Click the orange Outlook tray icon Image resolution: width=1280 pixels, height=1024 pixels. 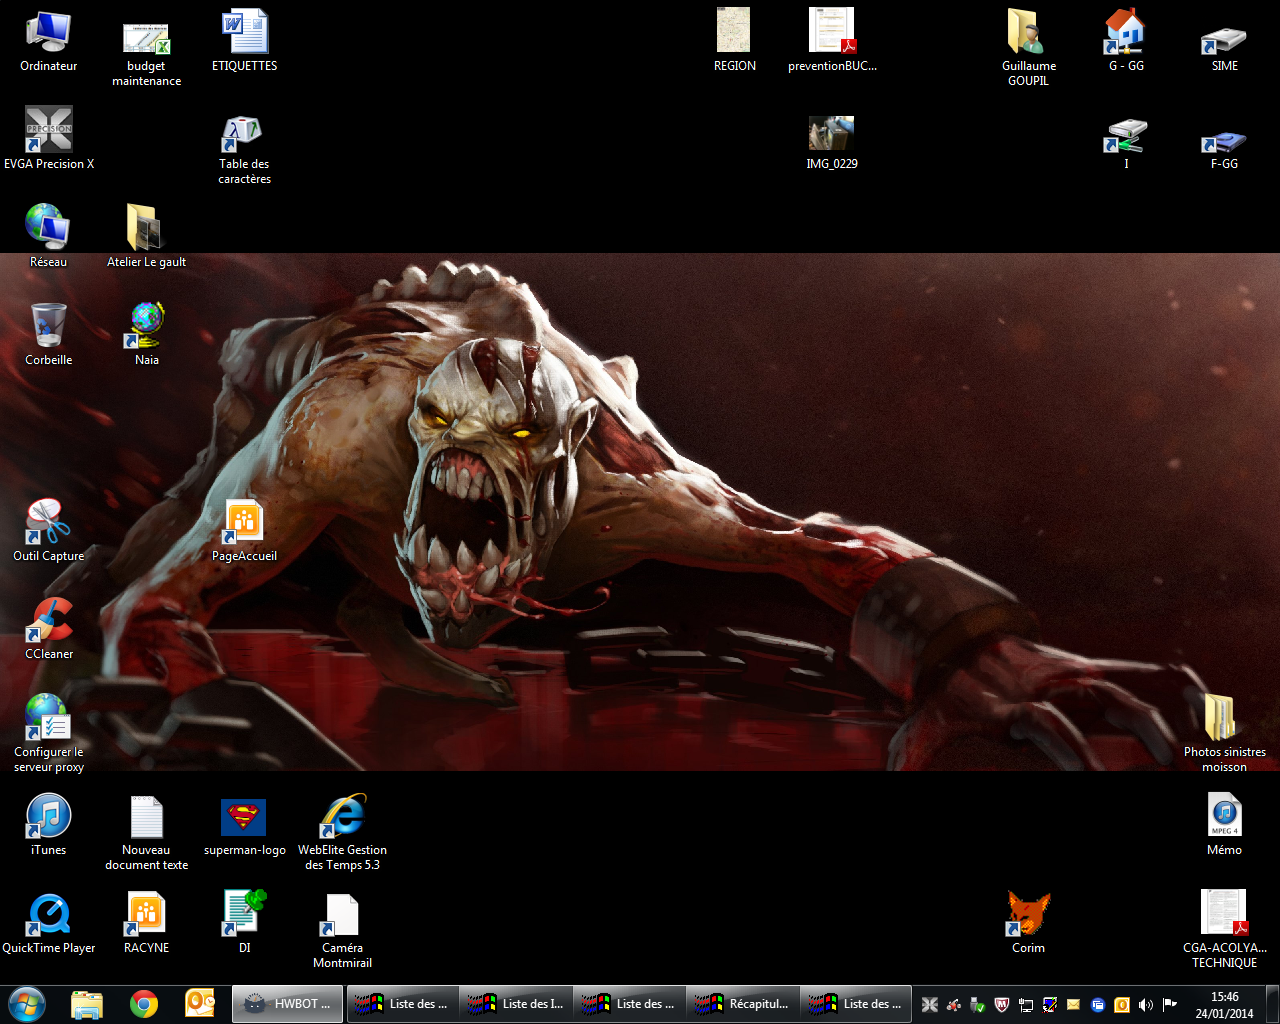[1122, 1005]
